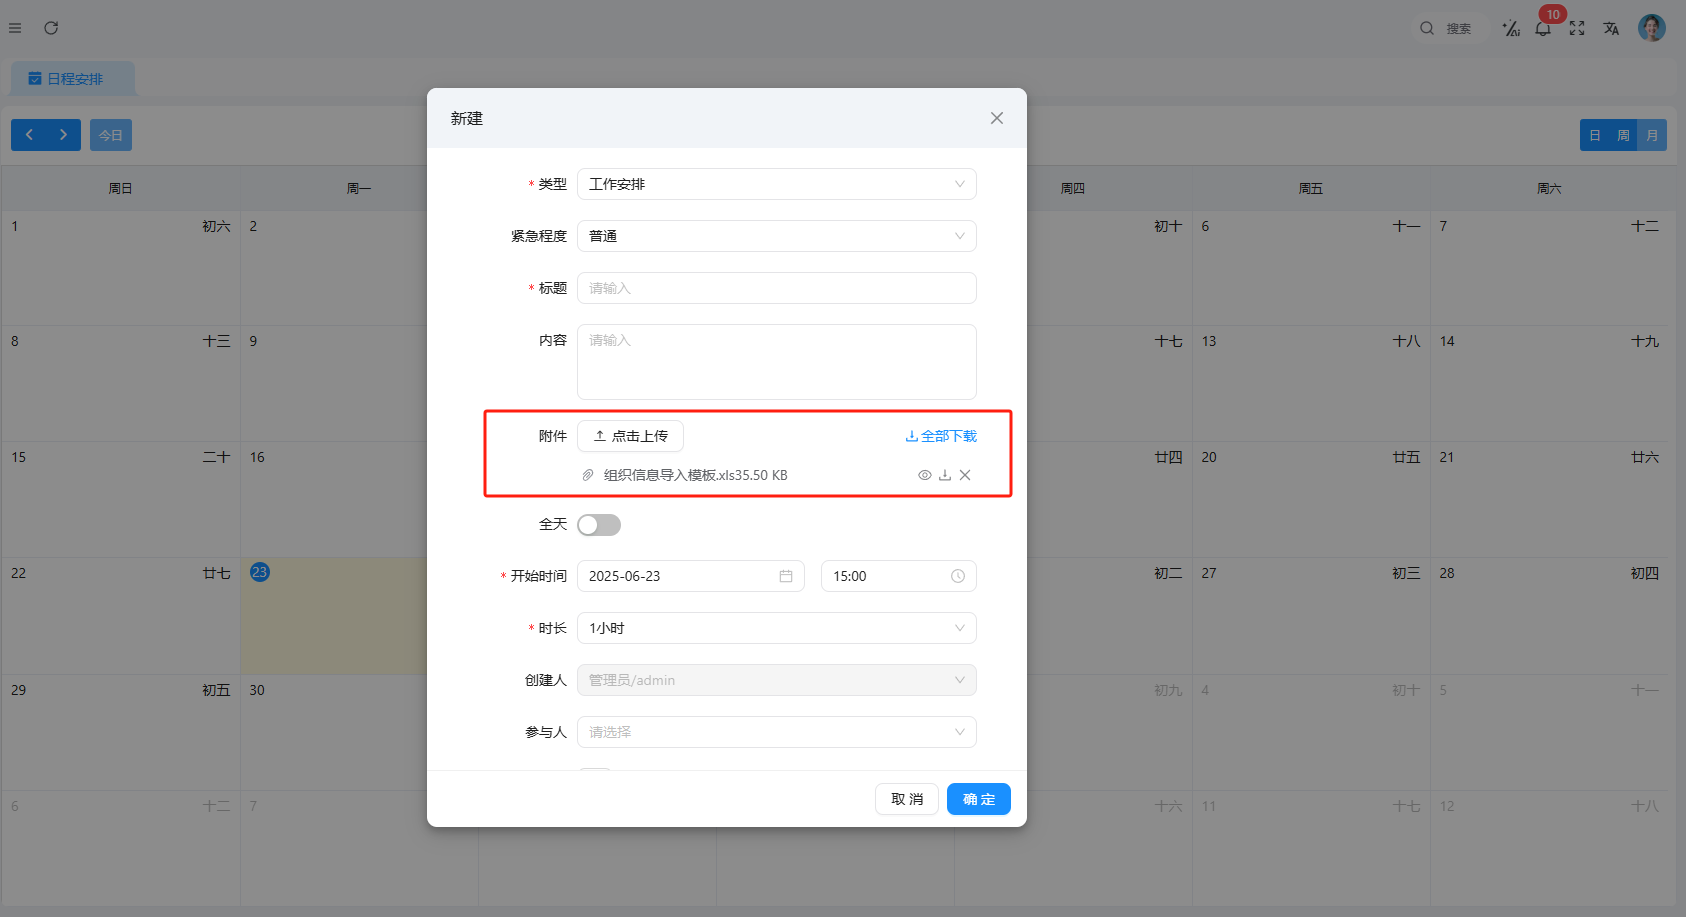
Task: Close the 新建 dialog with X
Action: 997,118
